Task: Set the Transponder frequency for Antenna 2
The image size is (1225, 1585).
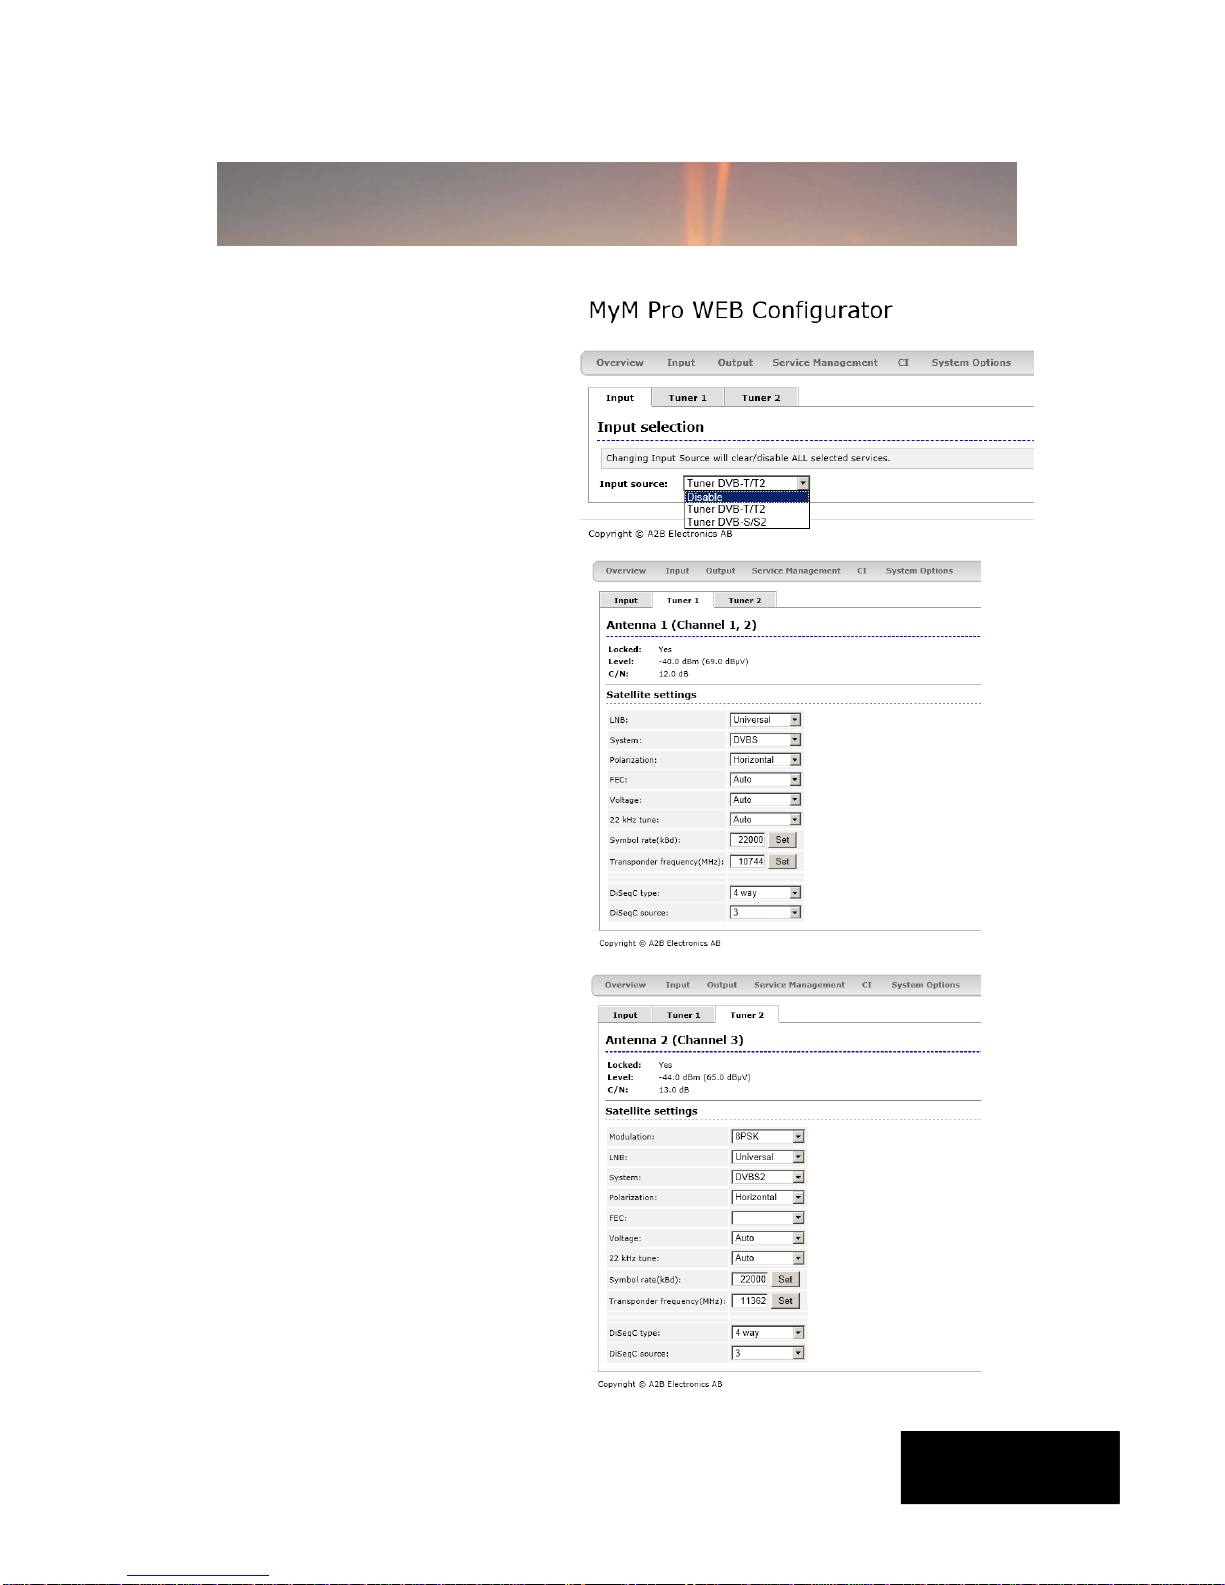Action: [785, 1301]
